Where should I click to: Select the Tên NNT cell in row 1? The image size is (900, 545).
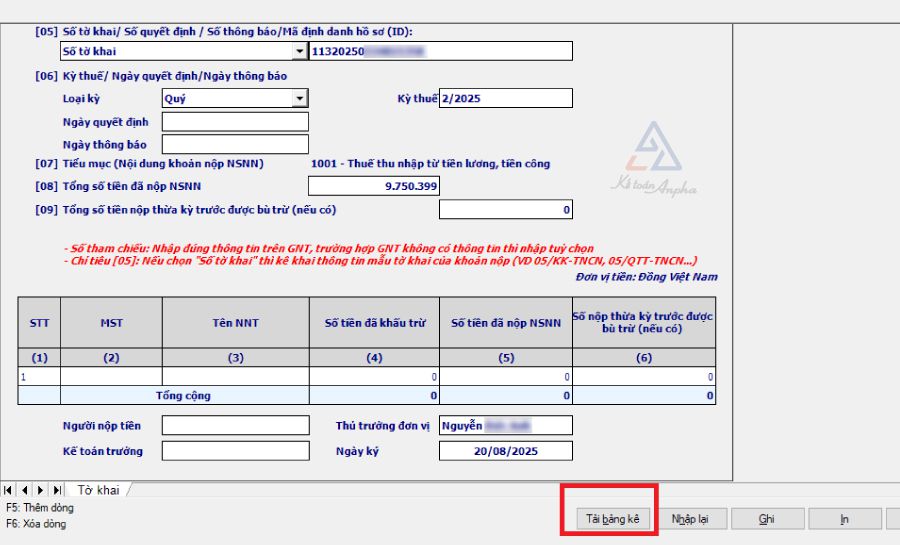click(x=236, y=377)
